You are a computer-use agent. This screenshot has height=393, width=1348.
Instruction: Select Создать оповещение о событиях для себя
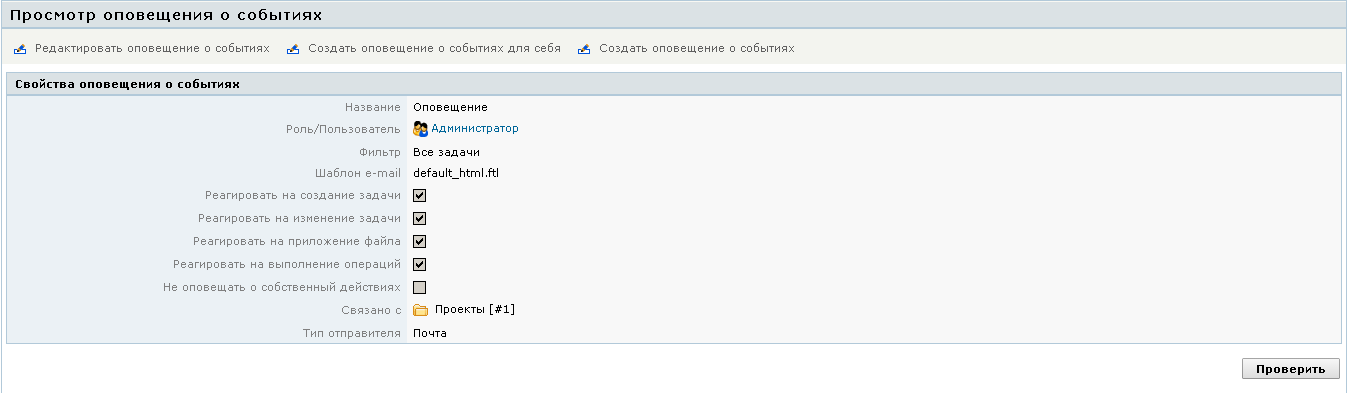[x=434, y=48]
